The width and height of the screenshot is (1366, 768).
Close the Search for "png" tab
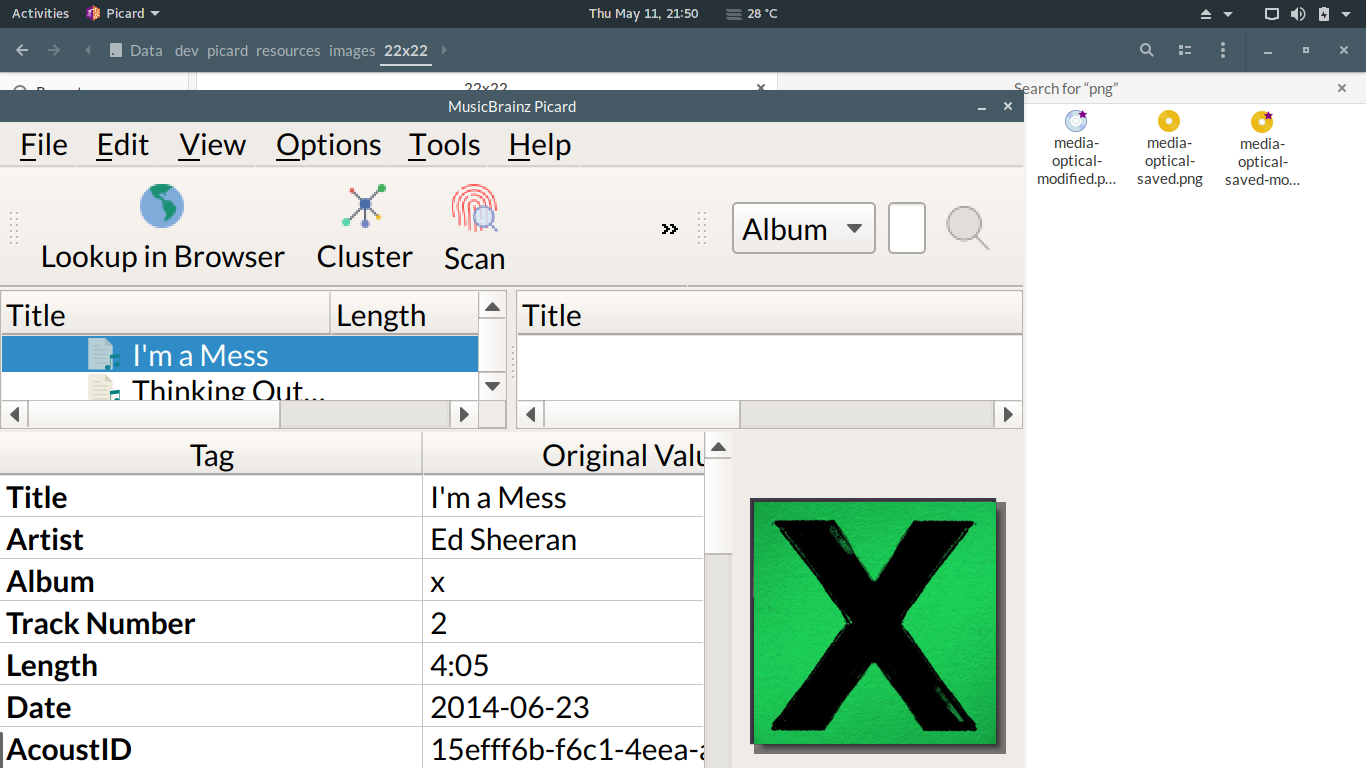(x=1342, y=88)
